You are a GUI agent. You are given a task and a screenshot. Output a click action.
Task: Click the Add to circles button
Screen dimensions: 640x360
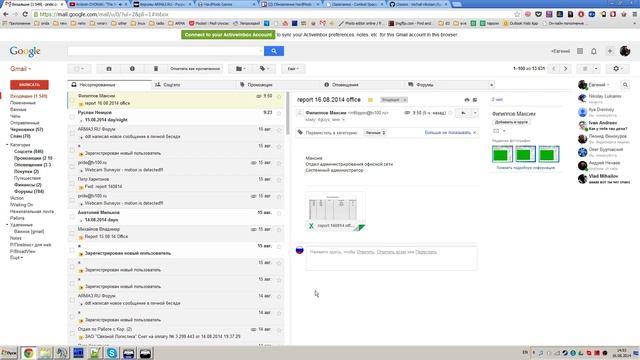coord(511,122)
